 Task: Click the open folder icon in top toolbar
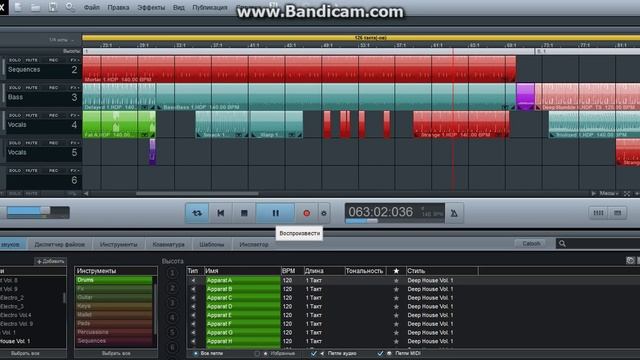point(36,7)
